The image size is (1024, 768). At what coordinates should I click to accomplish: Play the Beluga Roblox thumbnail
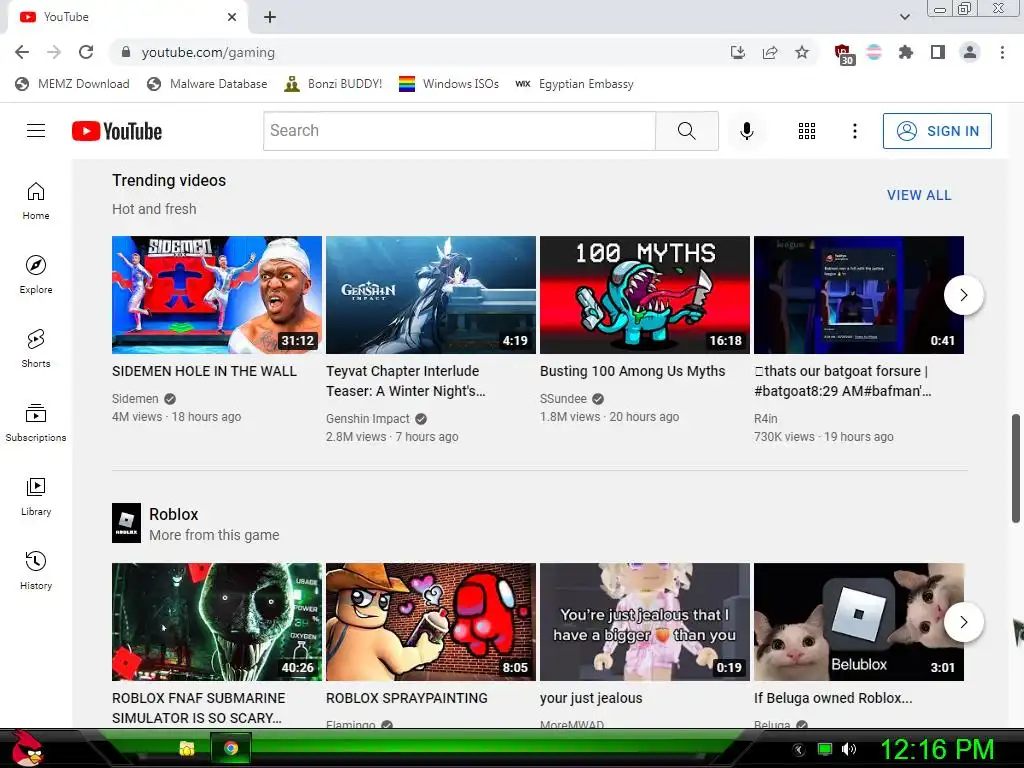click(x=859, y=622)
